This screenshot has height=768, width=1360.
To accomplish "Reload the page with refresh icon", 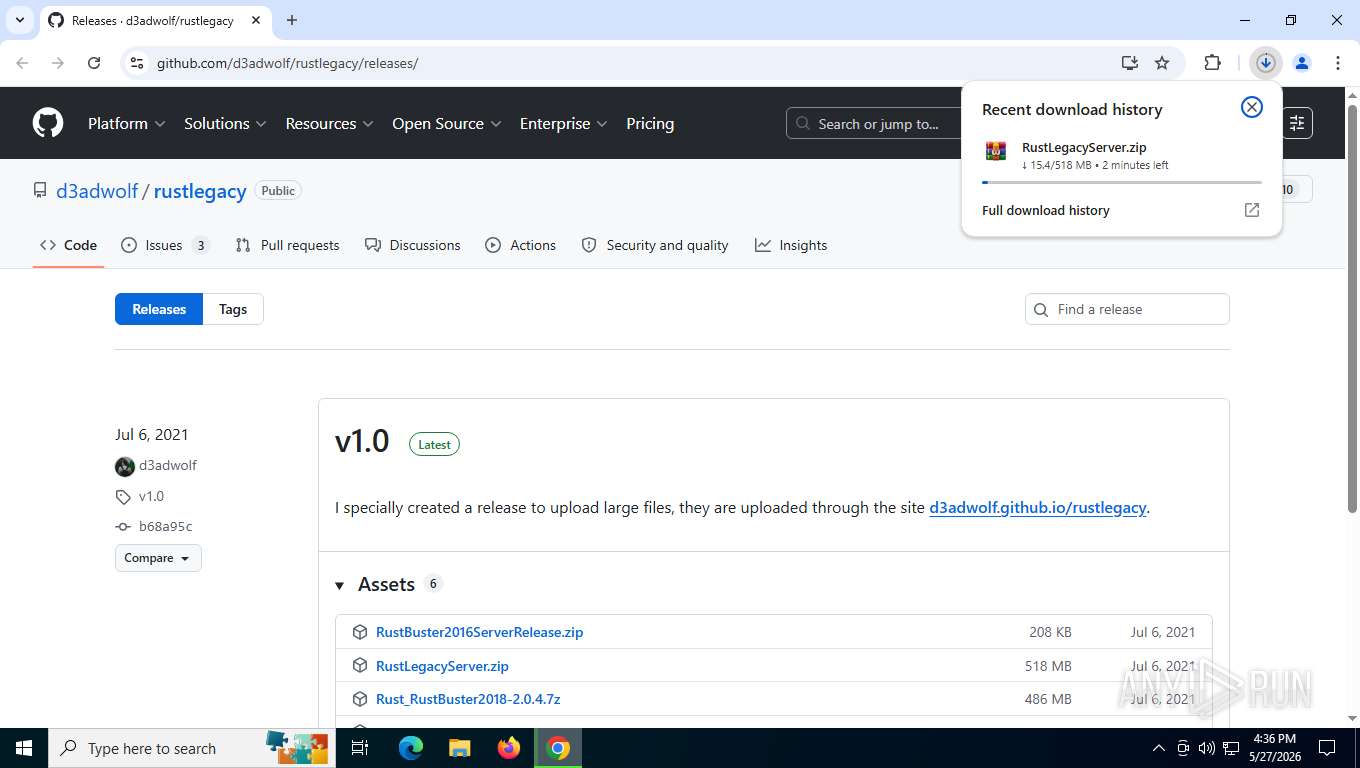I will tap(94, 63).
